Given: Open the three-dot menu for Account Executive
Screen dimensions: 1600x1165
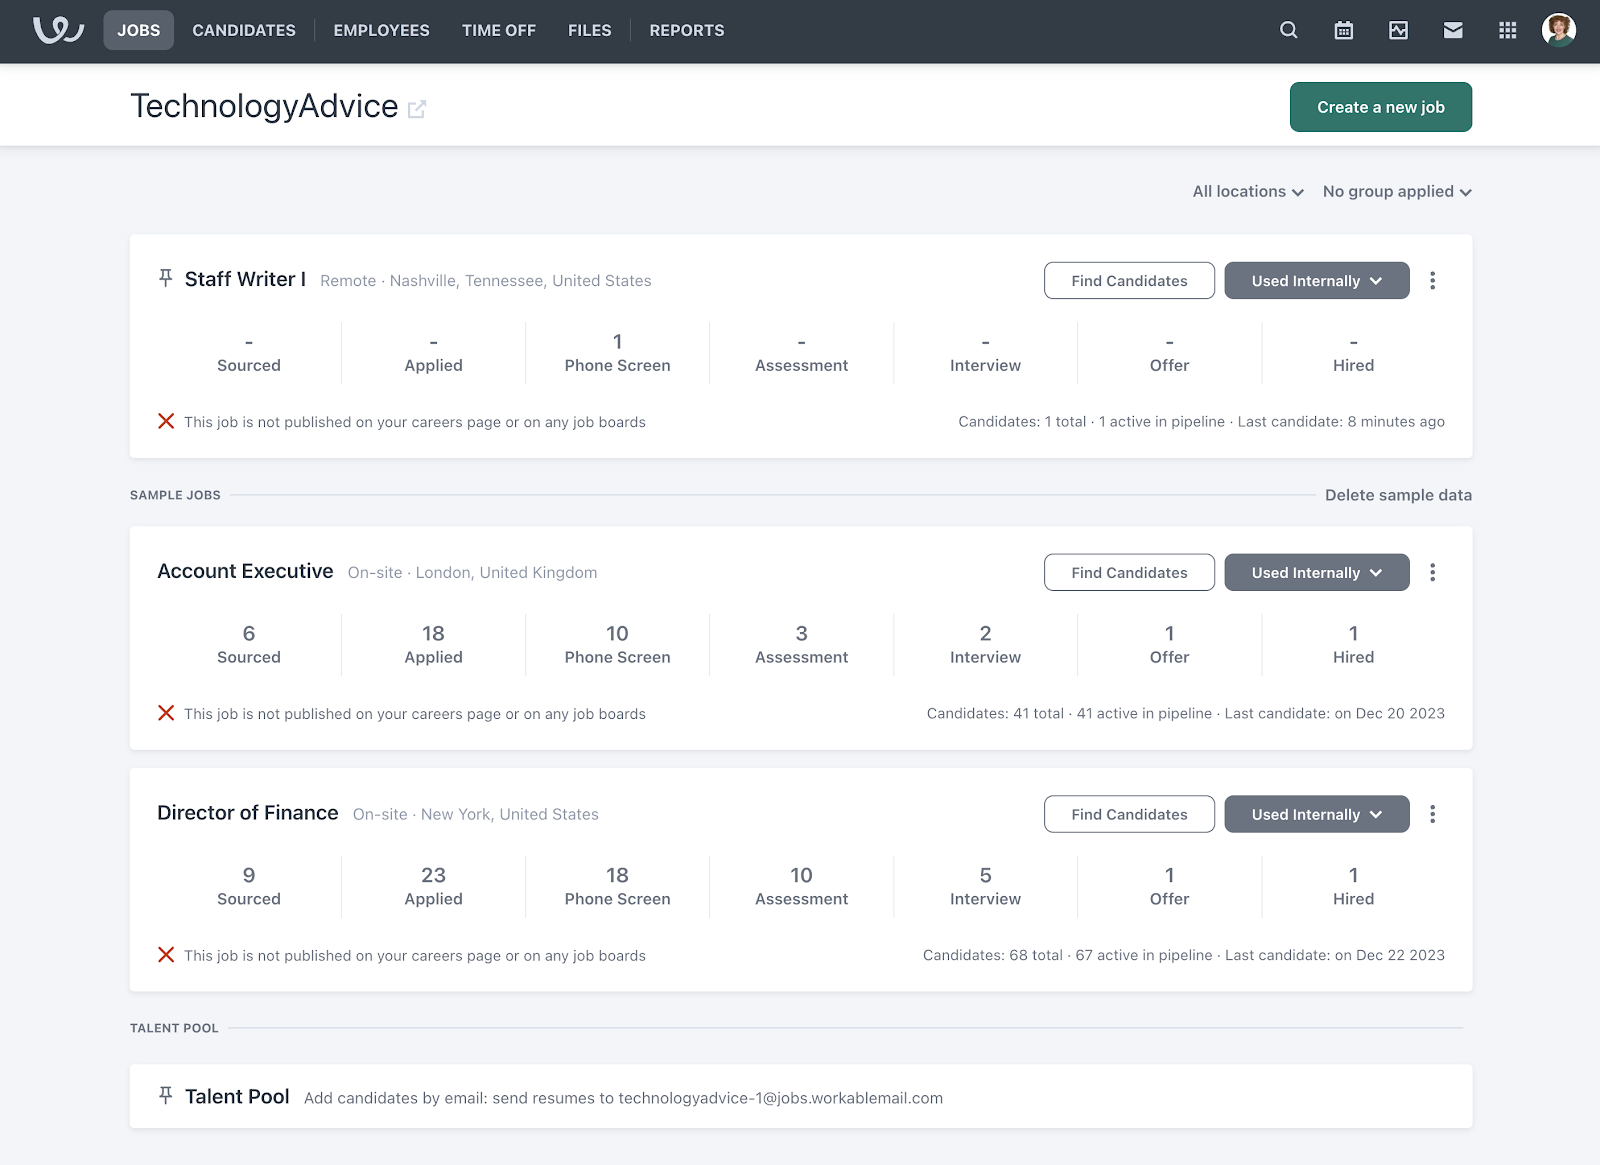Looking at the screenshot, I should [x=1433, y=572].
